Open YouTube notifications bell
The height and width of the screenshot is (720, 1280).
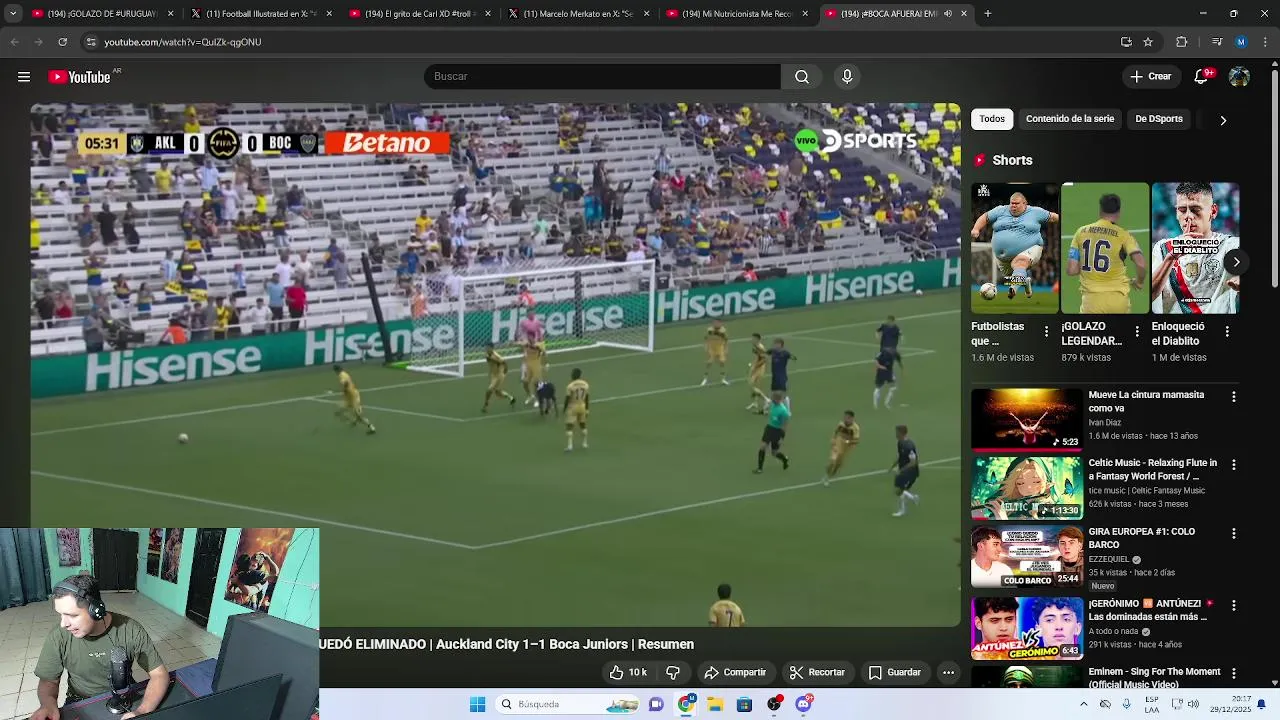tap(1202, 77)
